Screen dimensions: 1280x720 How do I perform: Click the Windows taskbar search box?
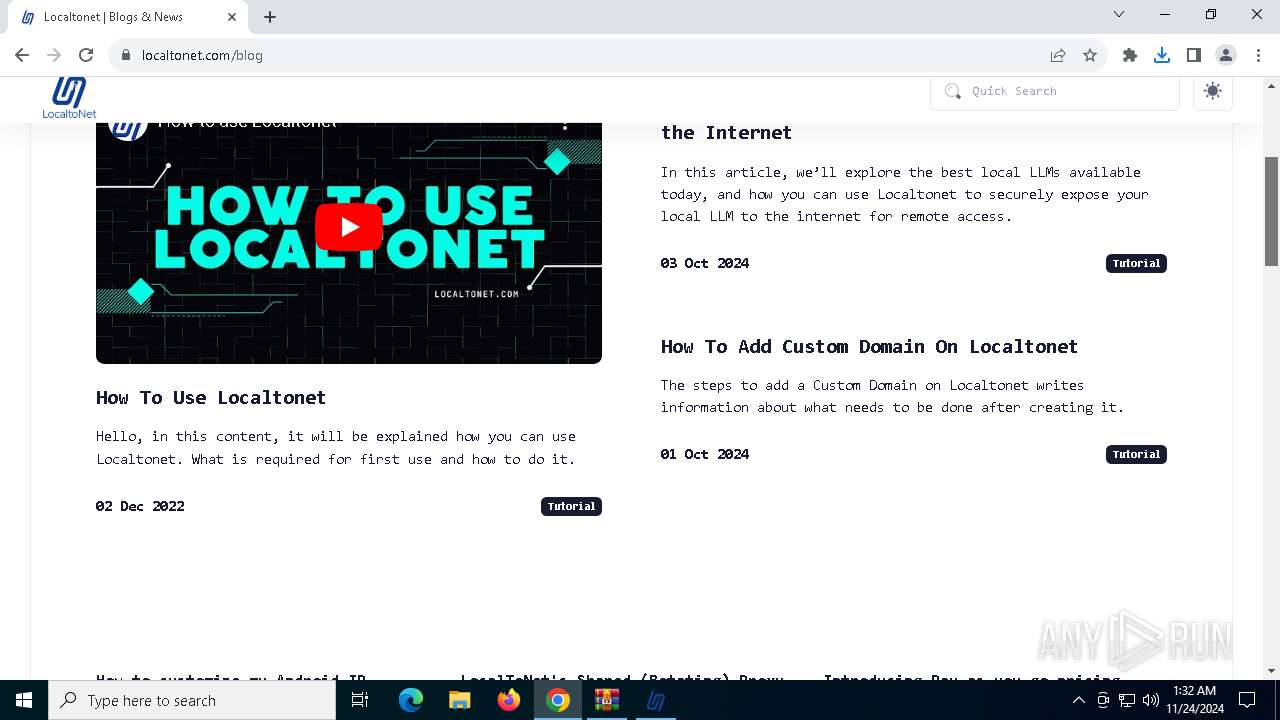point(192,700)
